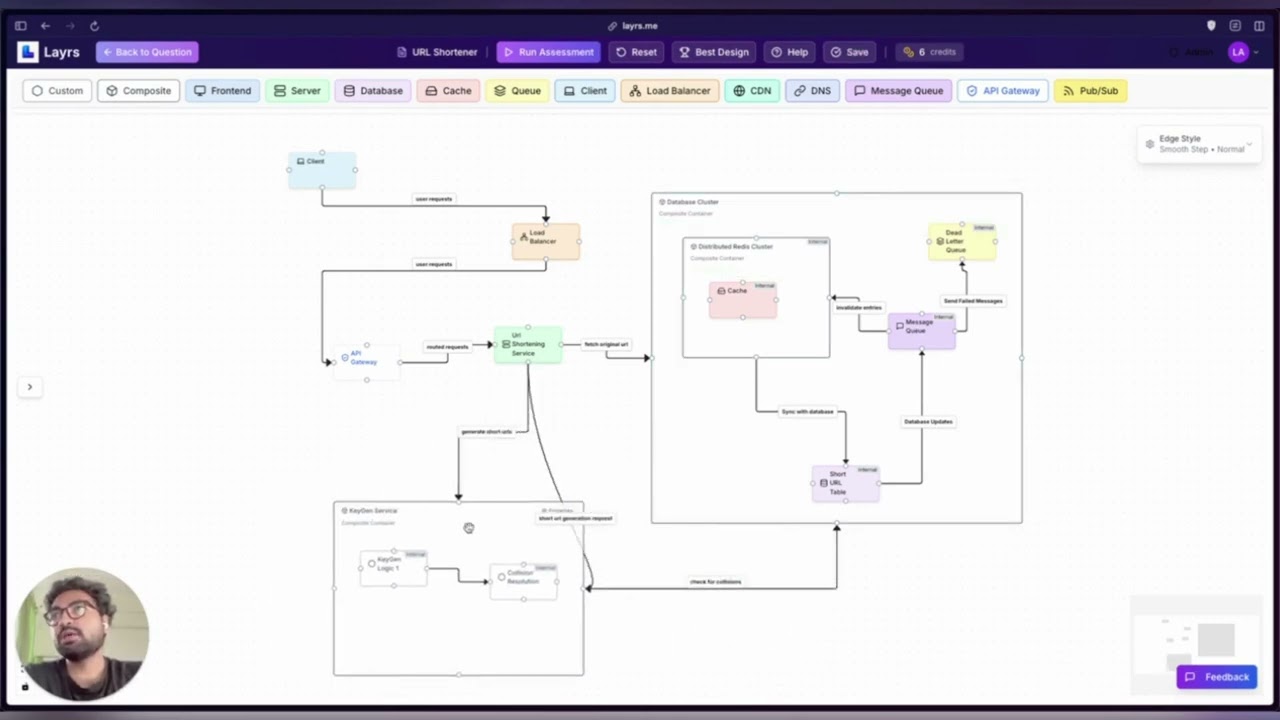Add a Database component
Image resolution: width=1280 pixels, height=720 pixels.
tap(373, 91)
